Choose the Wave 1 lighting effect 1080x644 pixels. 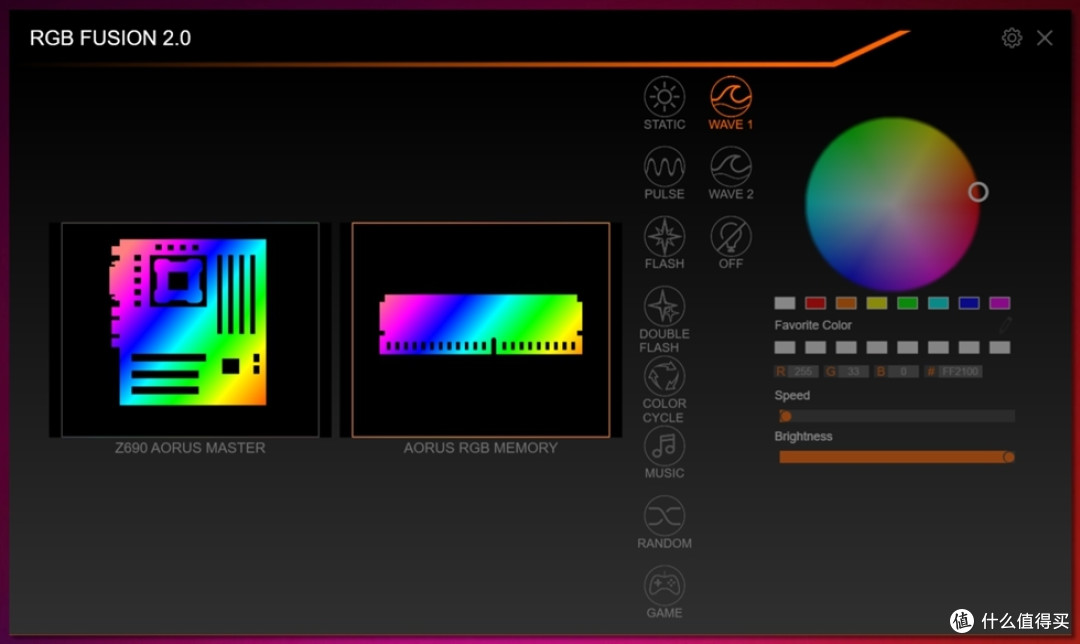click(731, 98)
